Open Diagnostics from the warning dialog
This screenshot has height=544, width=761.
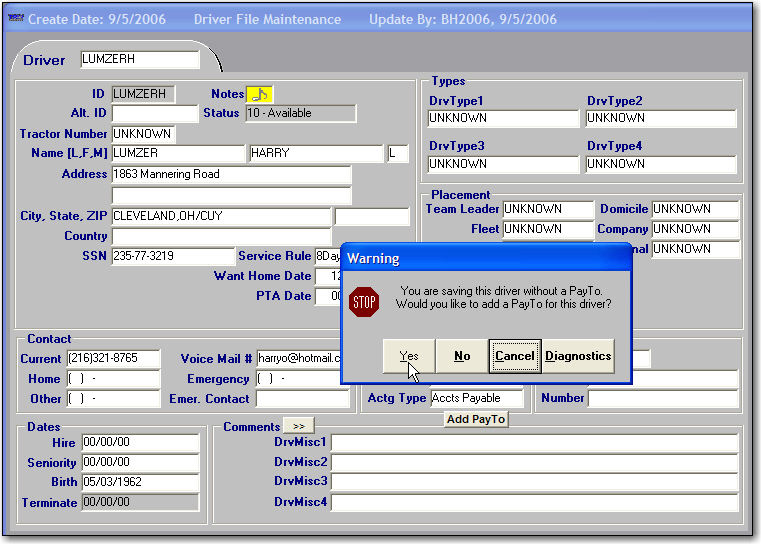[578, 356]
